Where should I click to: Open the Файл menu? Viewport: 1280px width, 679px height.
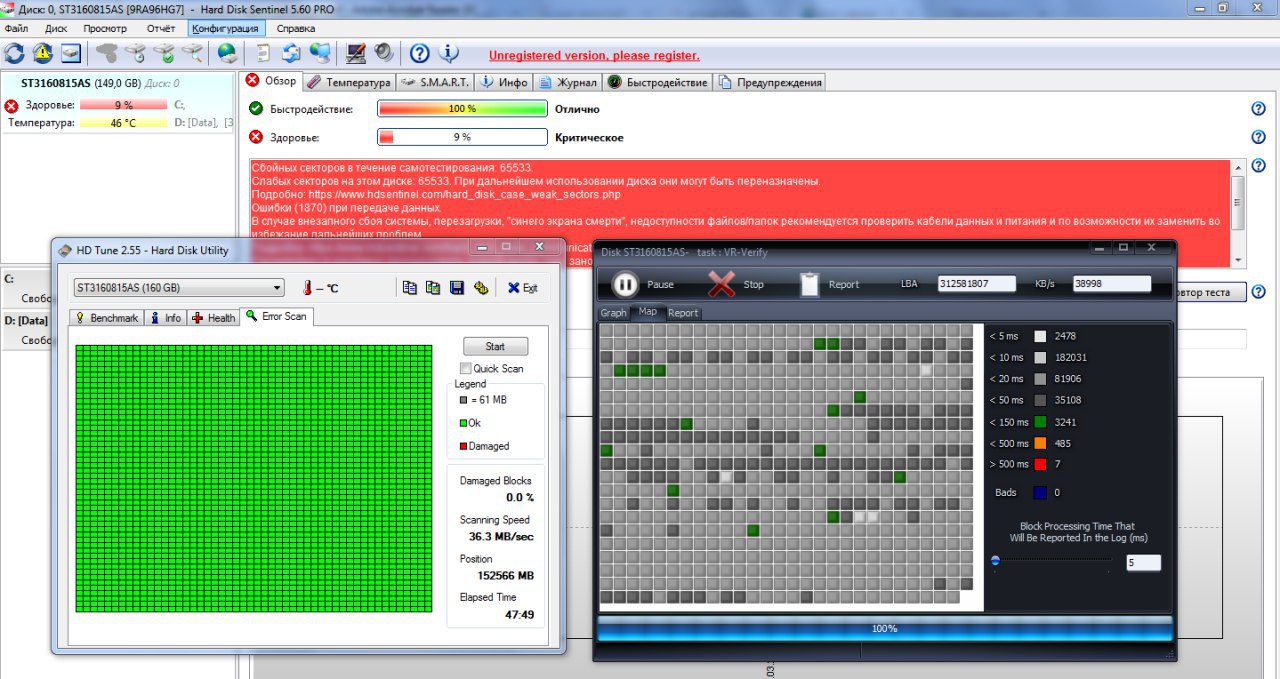coord(16,28)
